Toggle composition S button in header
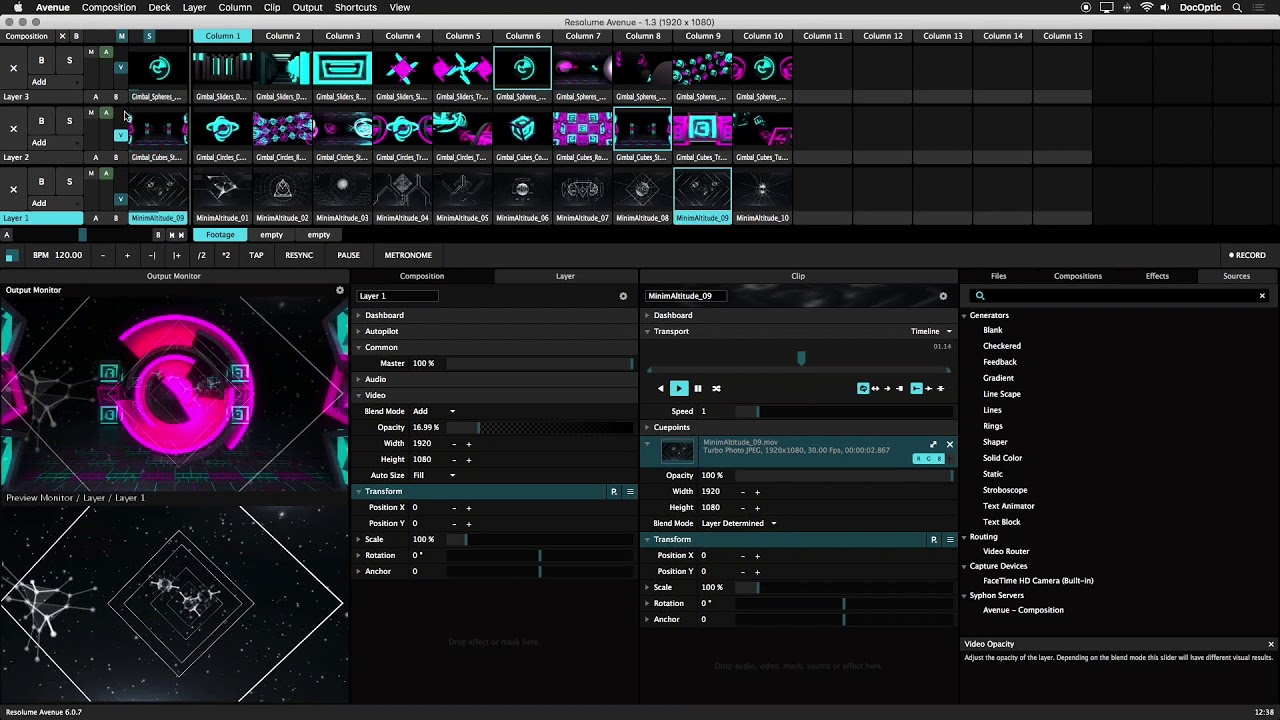 [x=149, y=36]
